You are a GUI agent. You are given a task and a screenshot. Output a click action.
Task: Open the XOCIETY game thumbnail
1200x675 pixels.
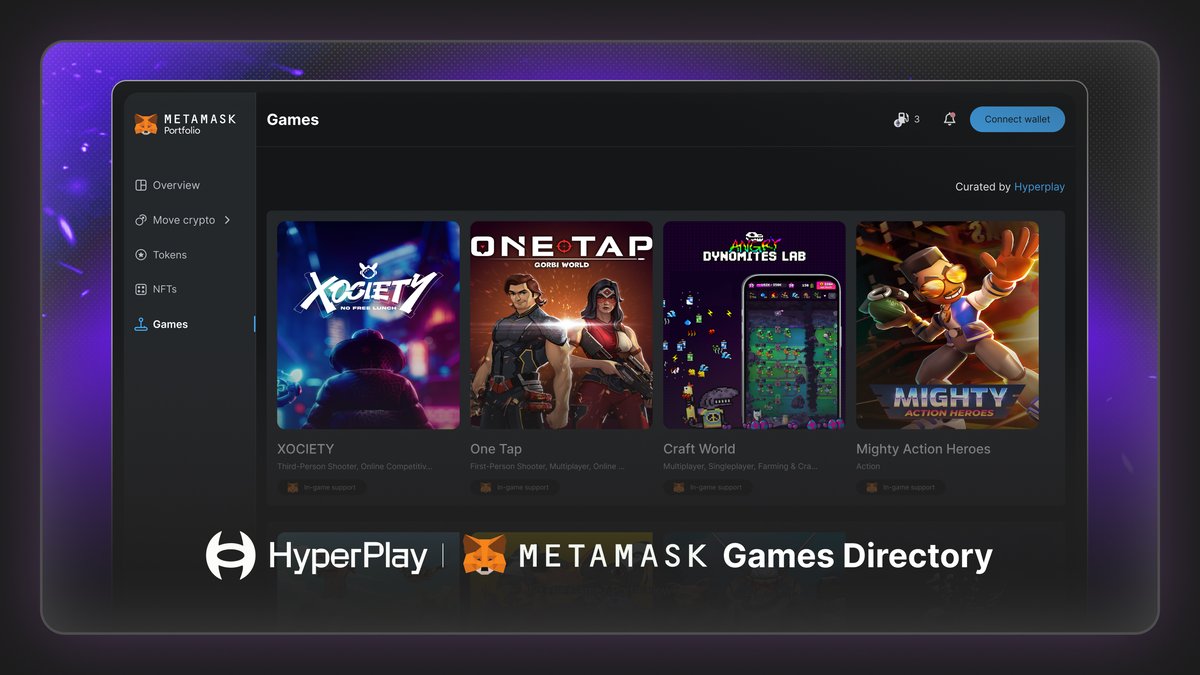[x=368, y=325]
